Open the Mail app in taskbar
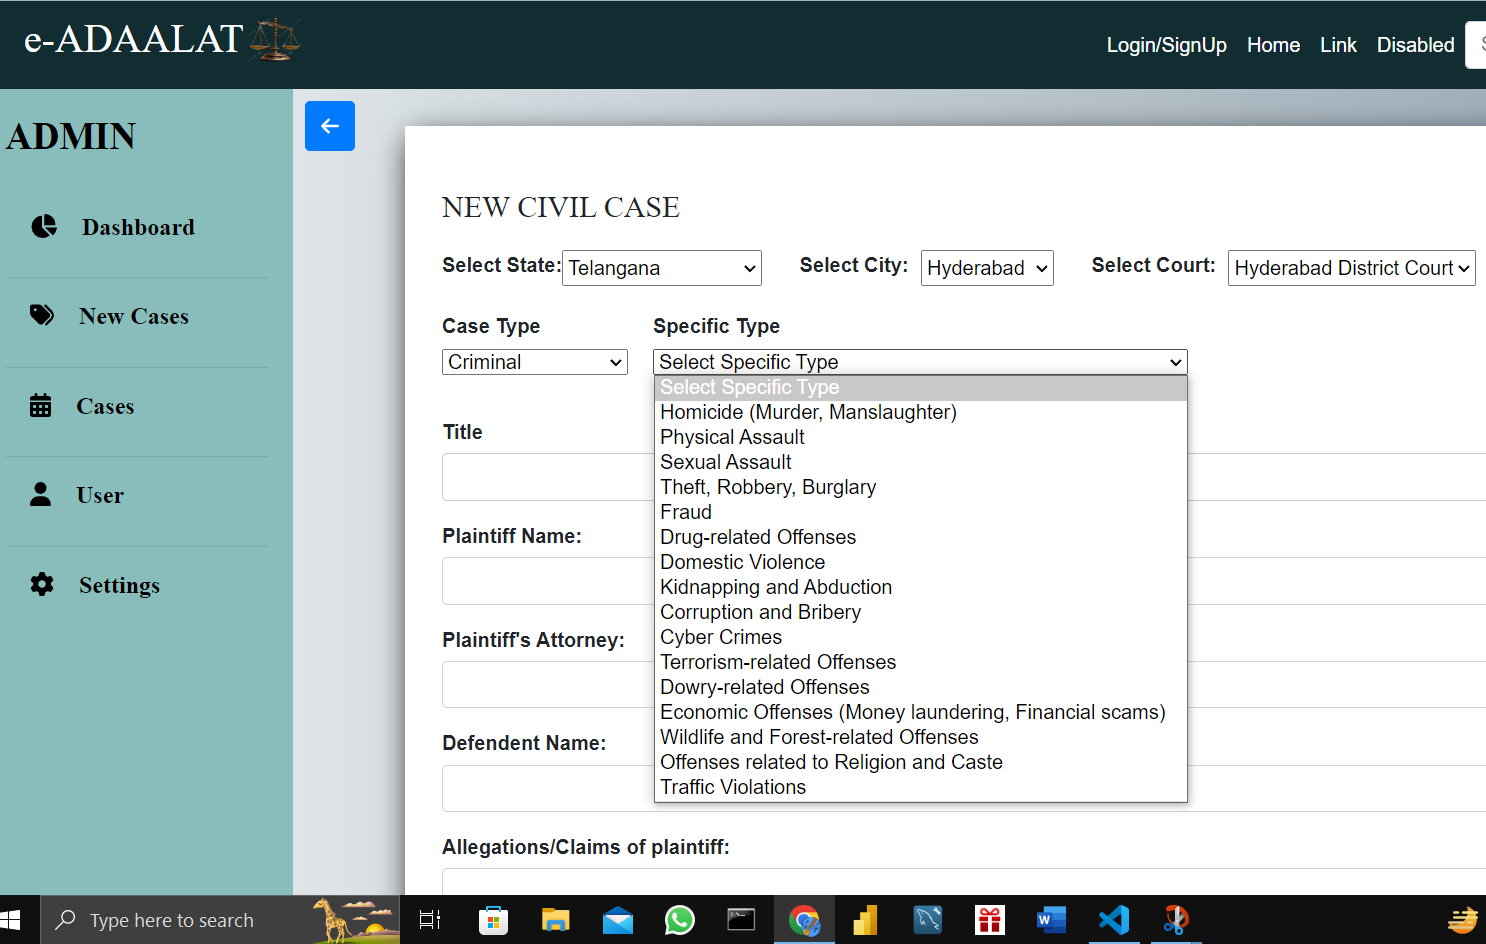This screenshot has height=944, width=1486. 618,920
